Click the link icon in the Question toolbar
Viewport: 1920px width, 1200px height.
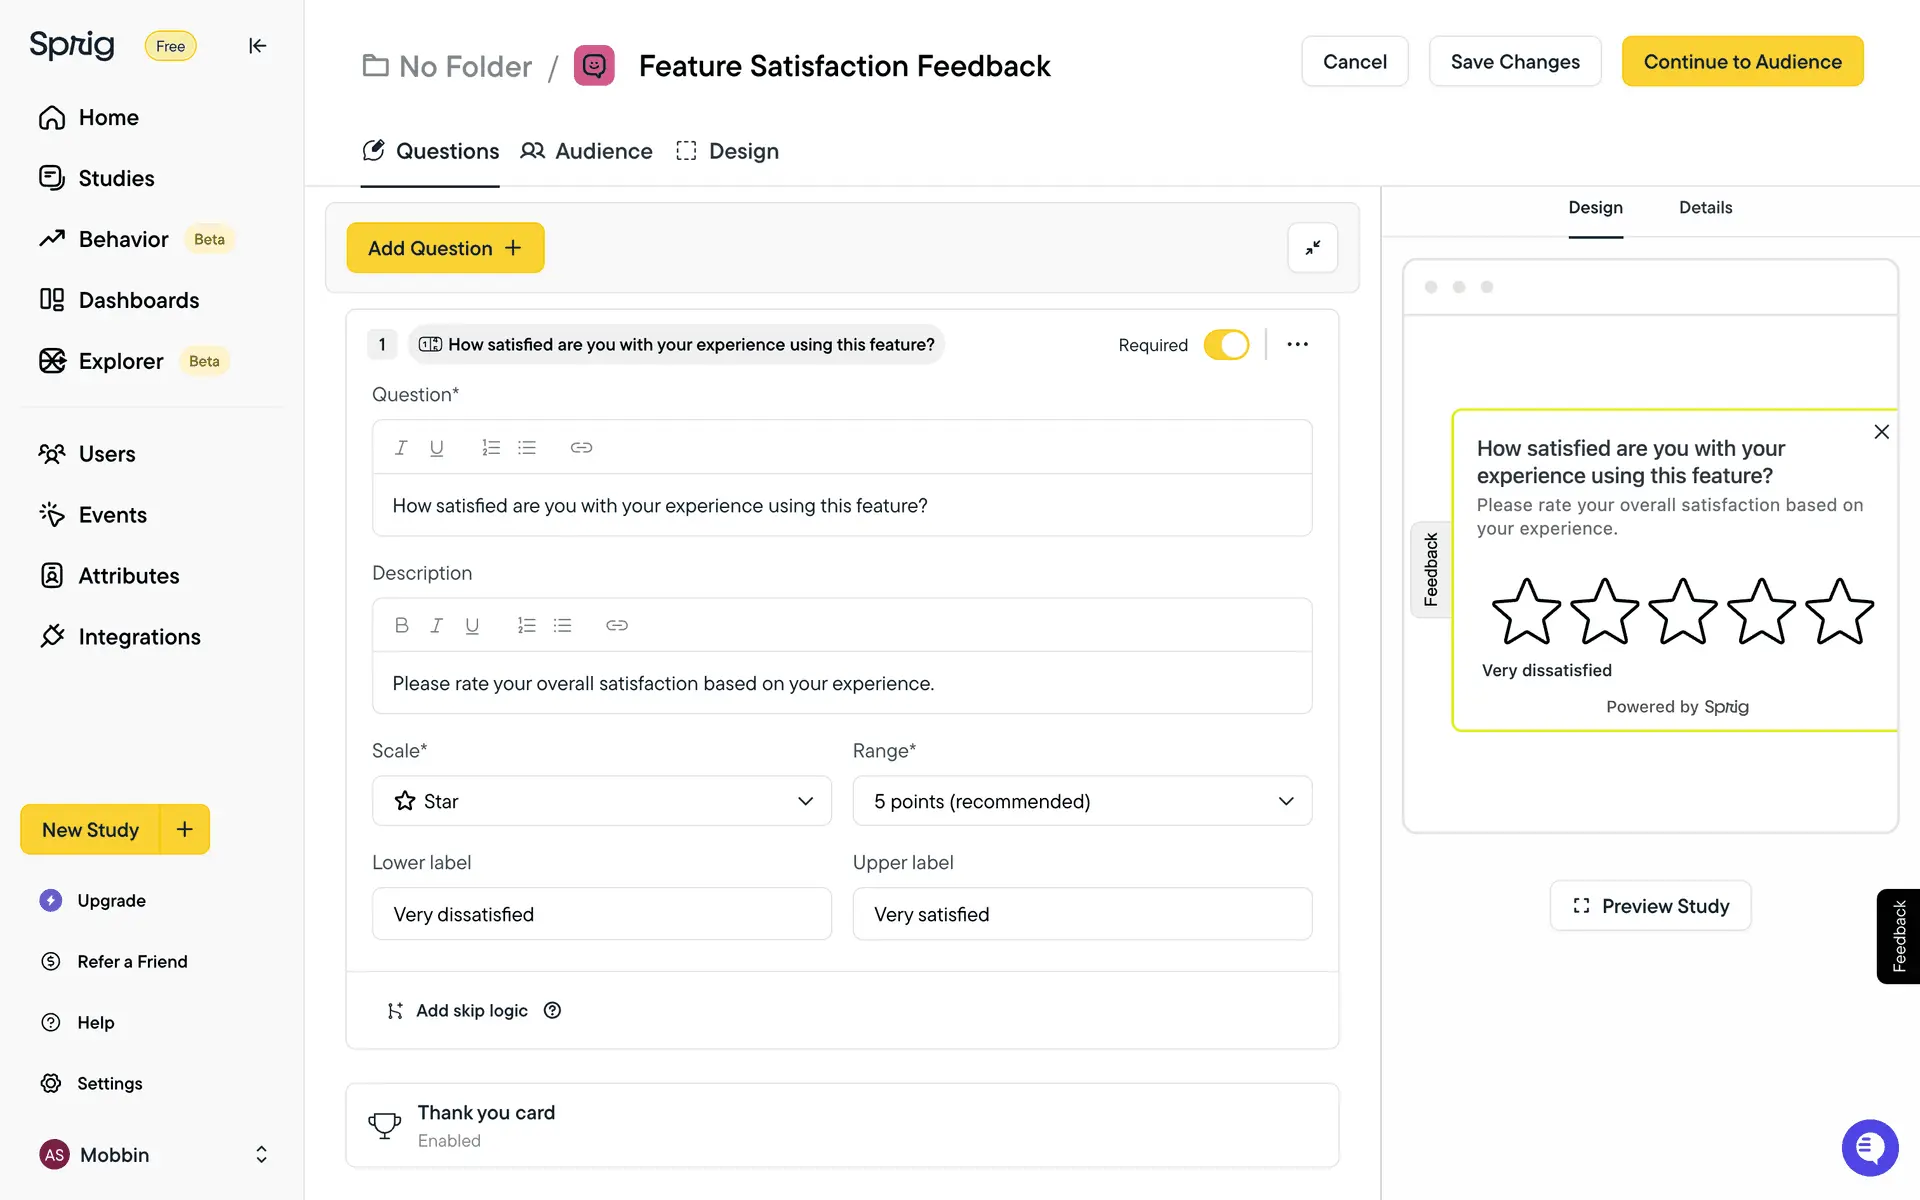click(x=581, y=447)
